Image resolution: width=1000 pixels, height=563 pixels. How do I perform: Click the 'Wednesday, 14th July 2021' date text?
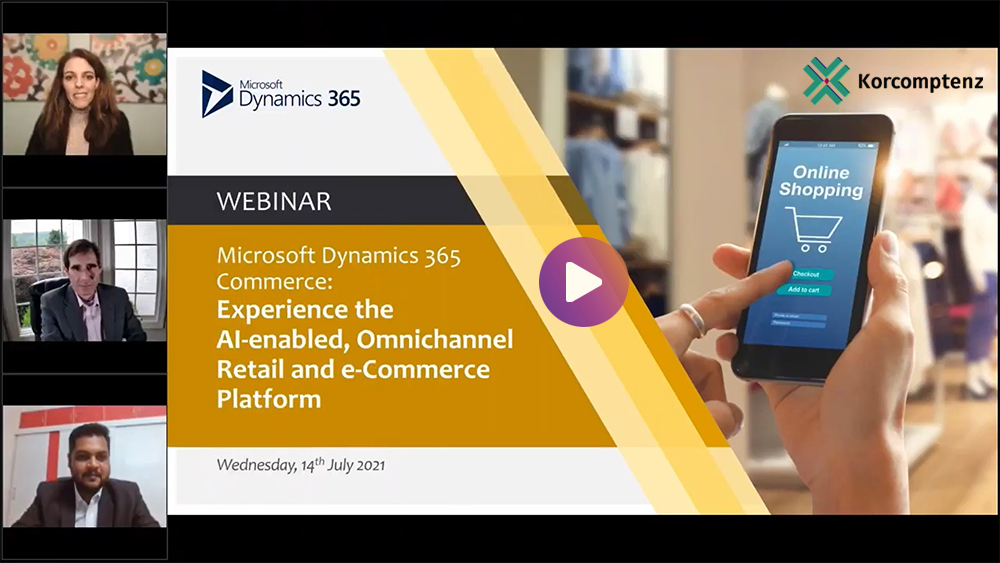(x=300, y=464)
